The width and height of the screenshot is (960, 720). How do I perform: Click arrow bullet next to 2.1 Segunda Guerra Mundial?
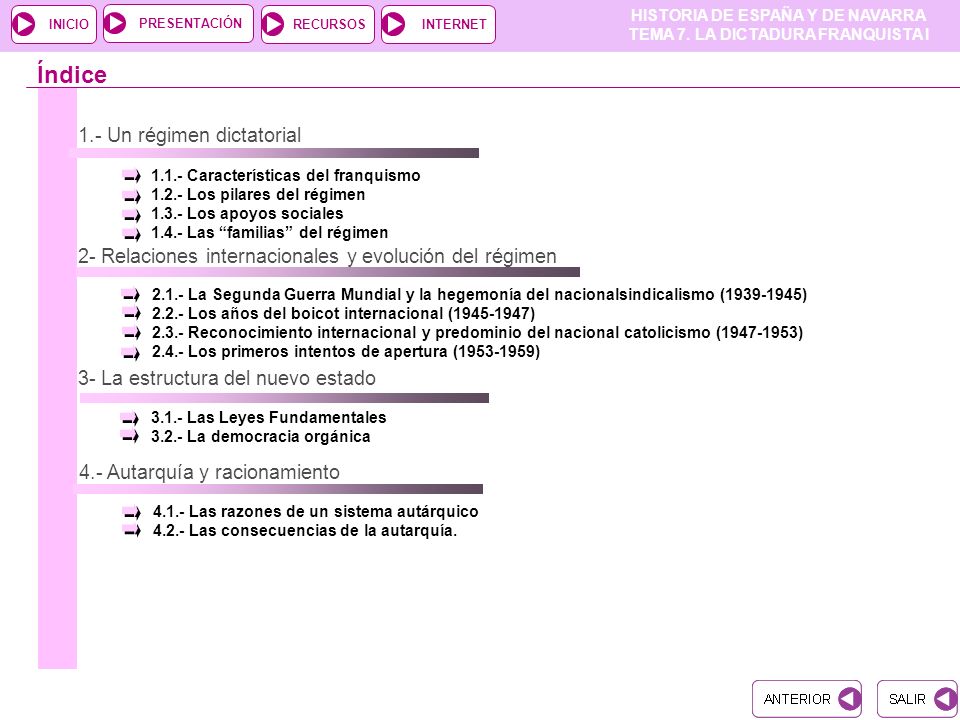[x=132, y=295]
